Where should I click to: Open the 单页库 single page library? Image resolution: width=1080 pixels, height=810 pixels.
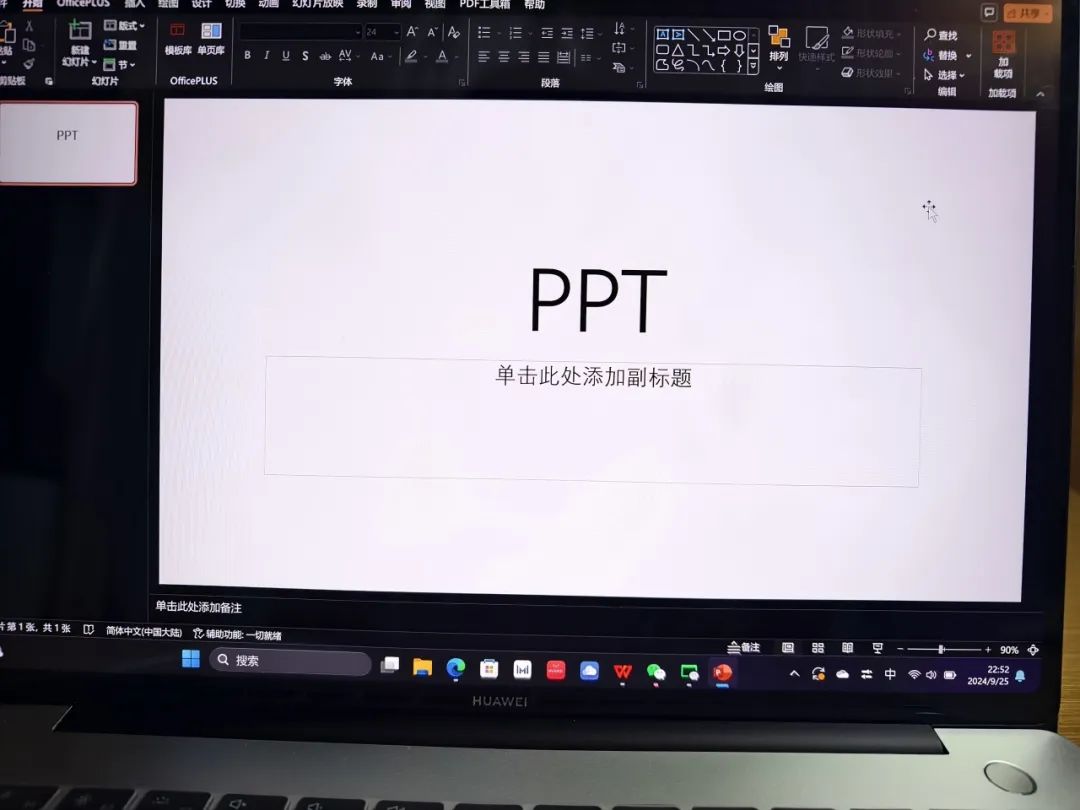[x=211, y=39]
